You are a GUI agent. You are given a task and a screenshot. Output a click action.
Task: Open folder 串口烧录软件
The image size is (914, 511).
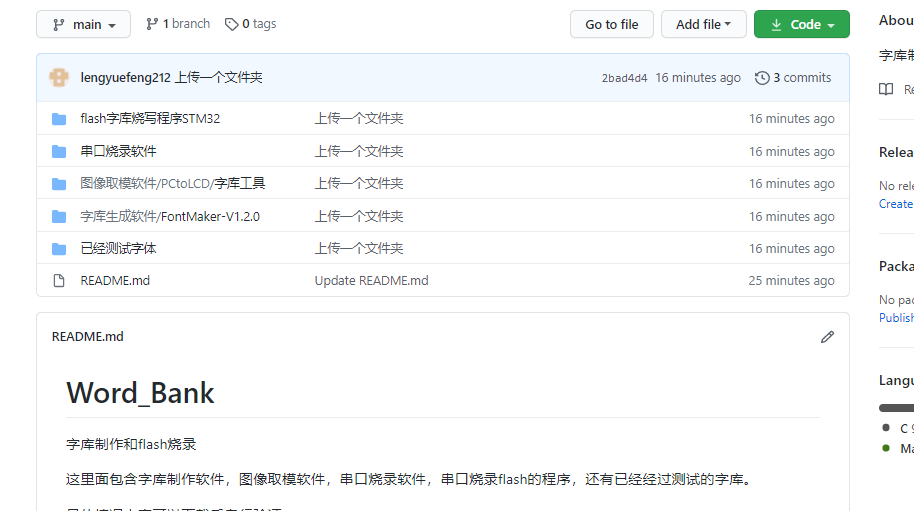click(x=118, y=151)
